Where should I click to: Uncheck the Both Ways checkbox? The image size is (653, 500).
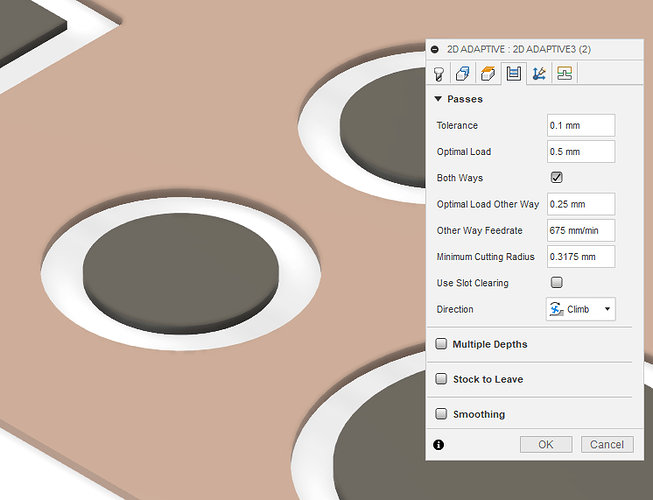pyautogui.click(x=557, y=178)
